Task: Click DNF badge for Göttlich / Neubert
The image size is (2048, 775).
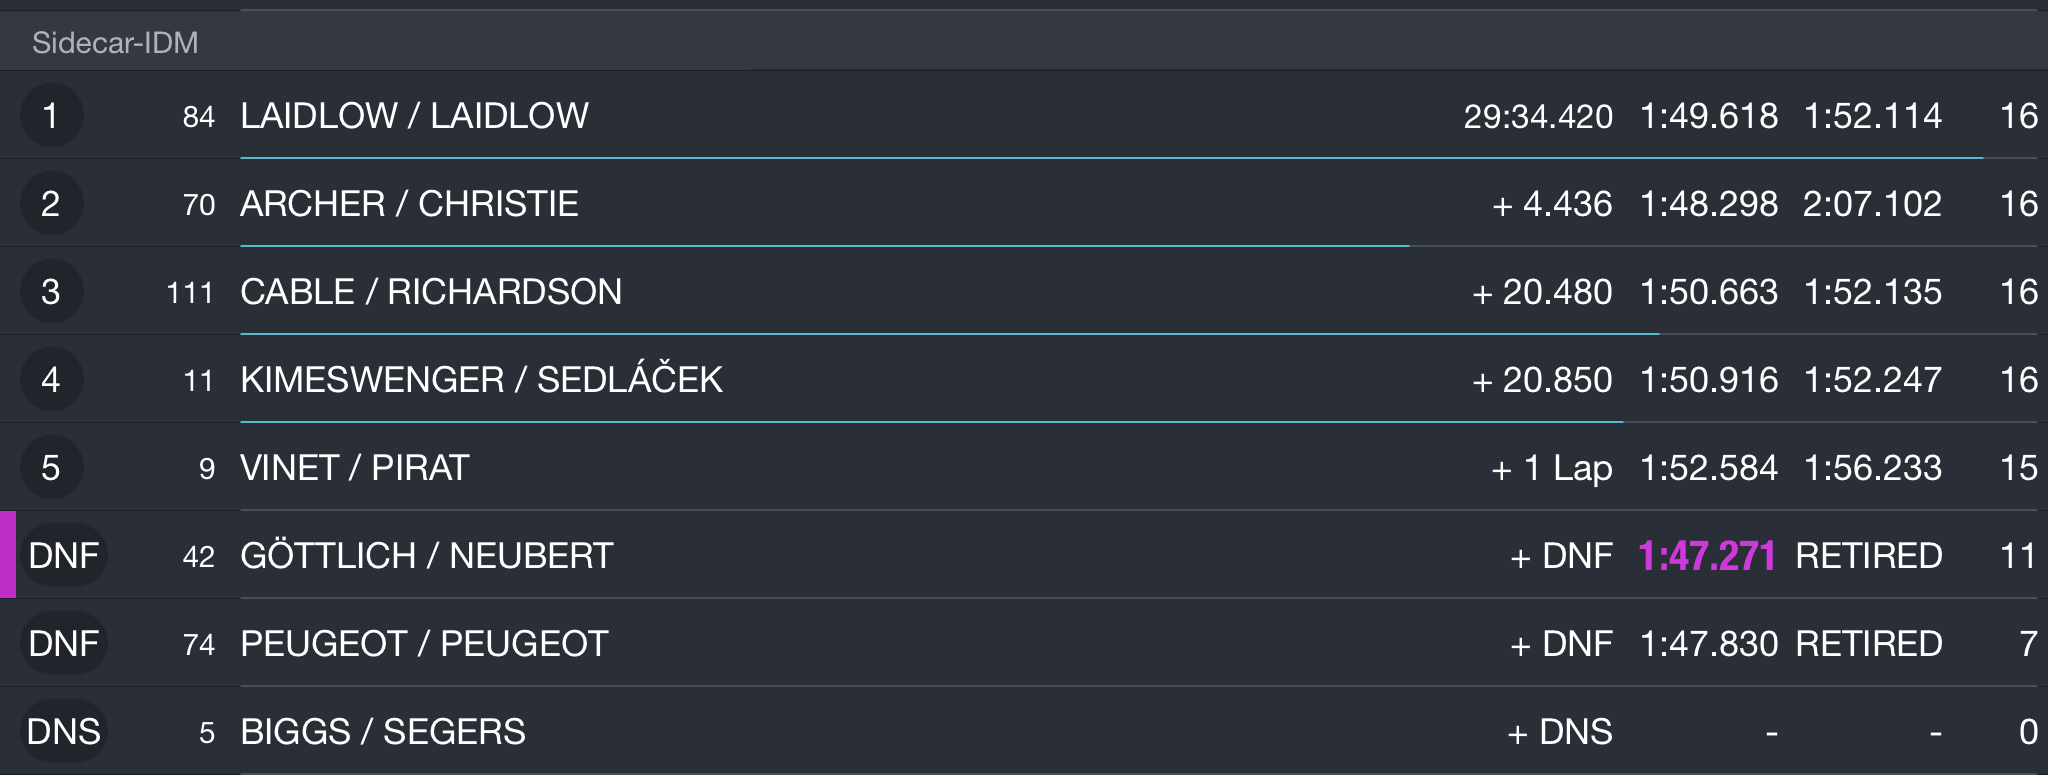Action: (x=63, y=556)
